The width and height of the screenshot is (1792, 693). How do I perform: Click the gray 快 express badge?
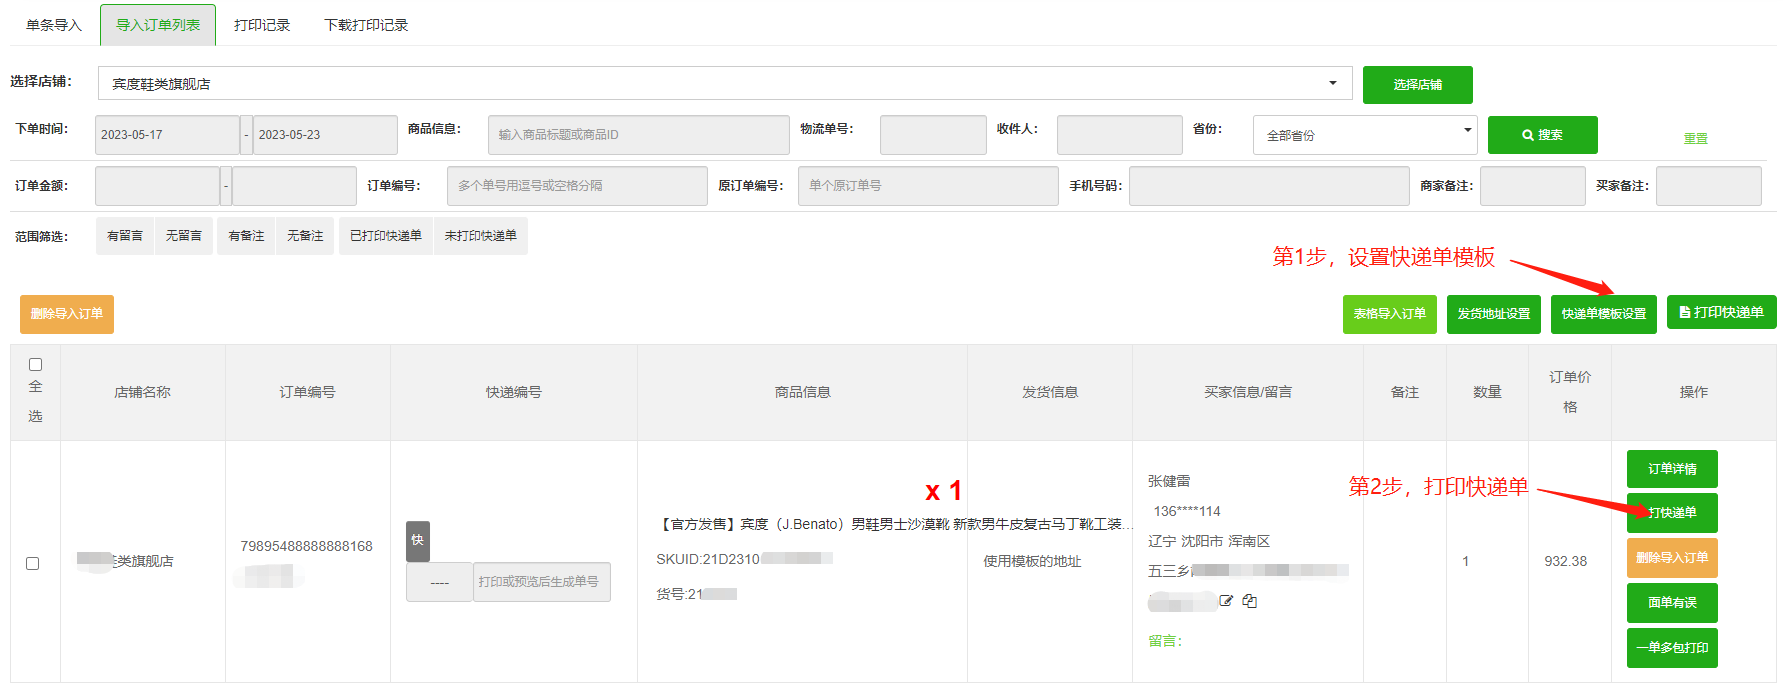click(417, 540)
